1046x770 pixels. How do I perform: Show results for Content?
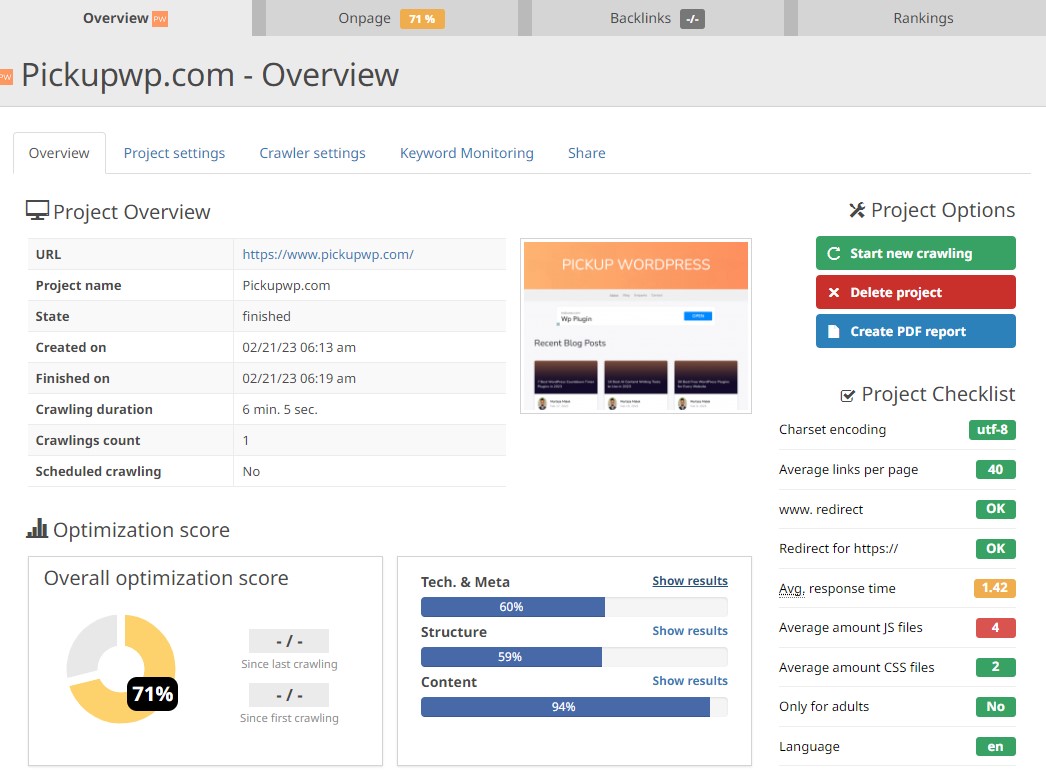pos(690,681)
